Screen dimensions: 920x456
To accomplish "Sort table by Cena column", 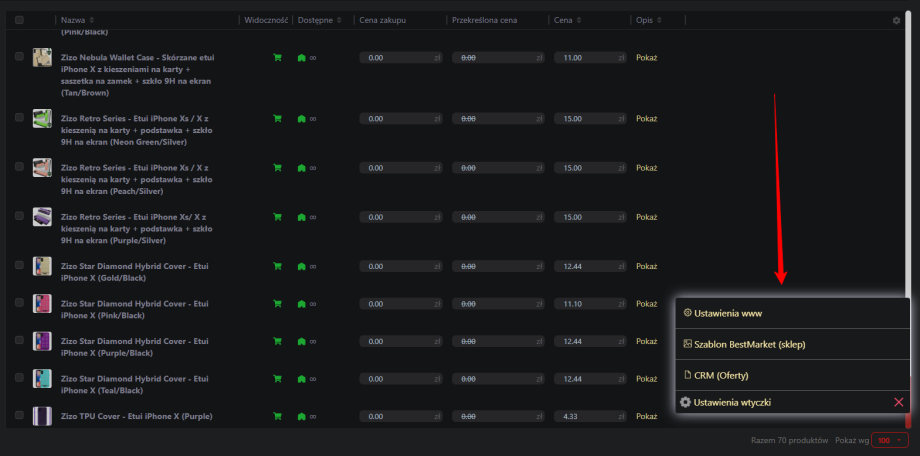I will click(566, 20).
